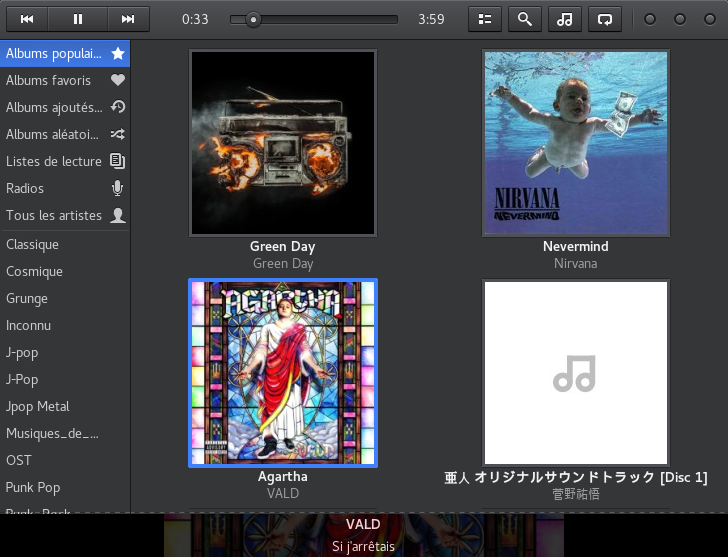Open the list view toolbar button
The width and height of the screenshot is (728, 557).
tap(485, 19)
